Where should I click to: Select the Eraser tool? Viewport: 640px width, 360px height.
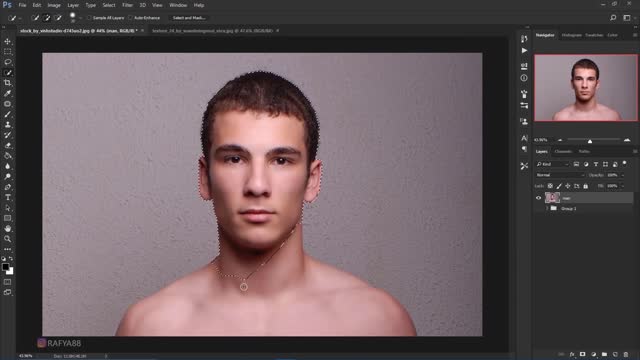point(7,145)
